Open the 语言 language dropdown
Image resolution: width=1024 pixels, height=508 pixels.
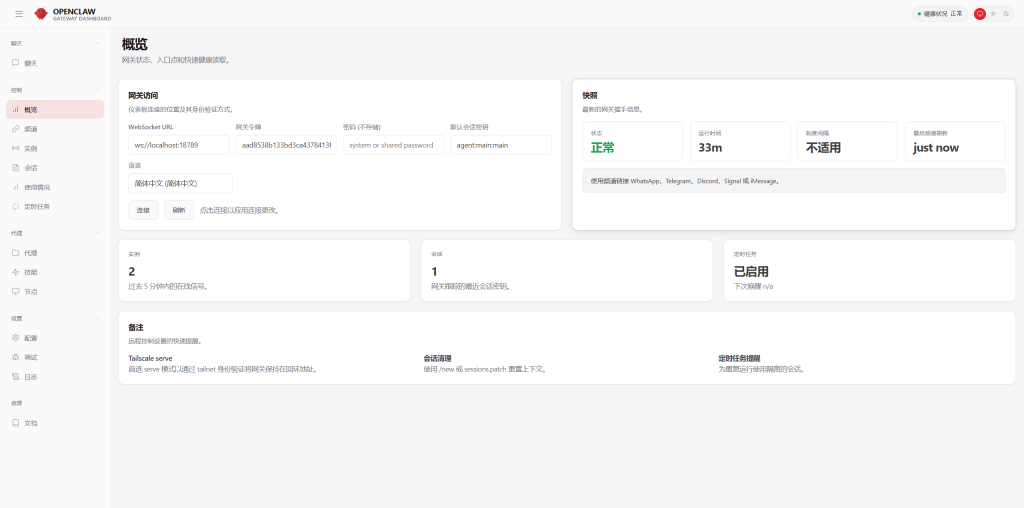[180, 183]
